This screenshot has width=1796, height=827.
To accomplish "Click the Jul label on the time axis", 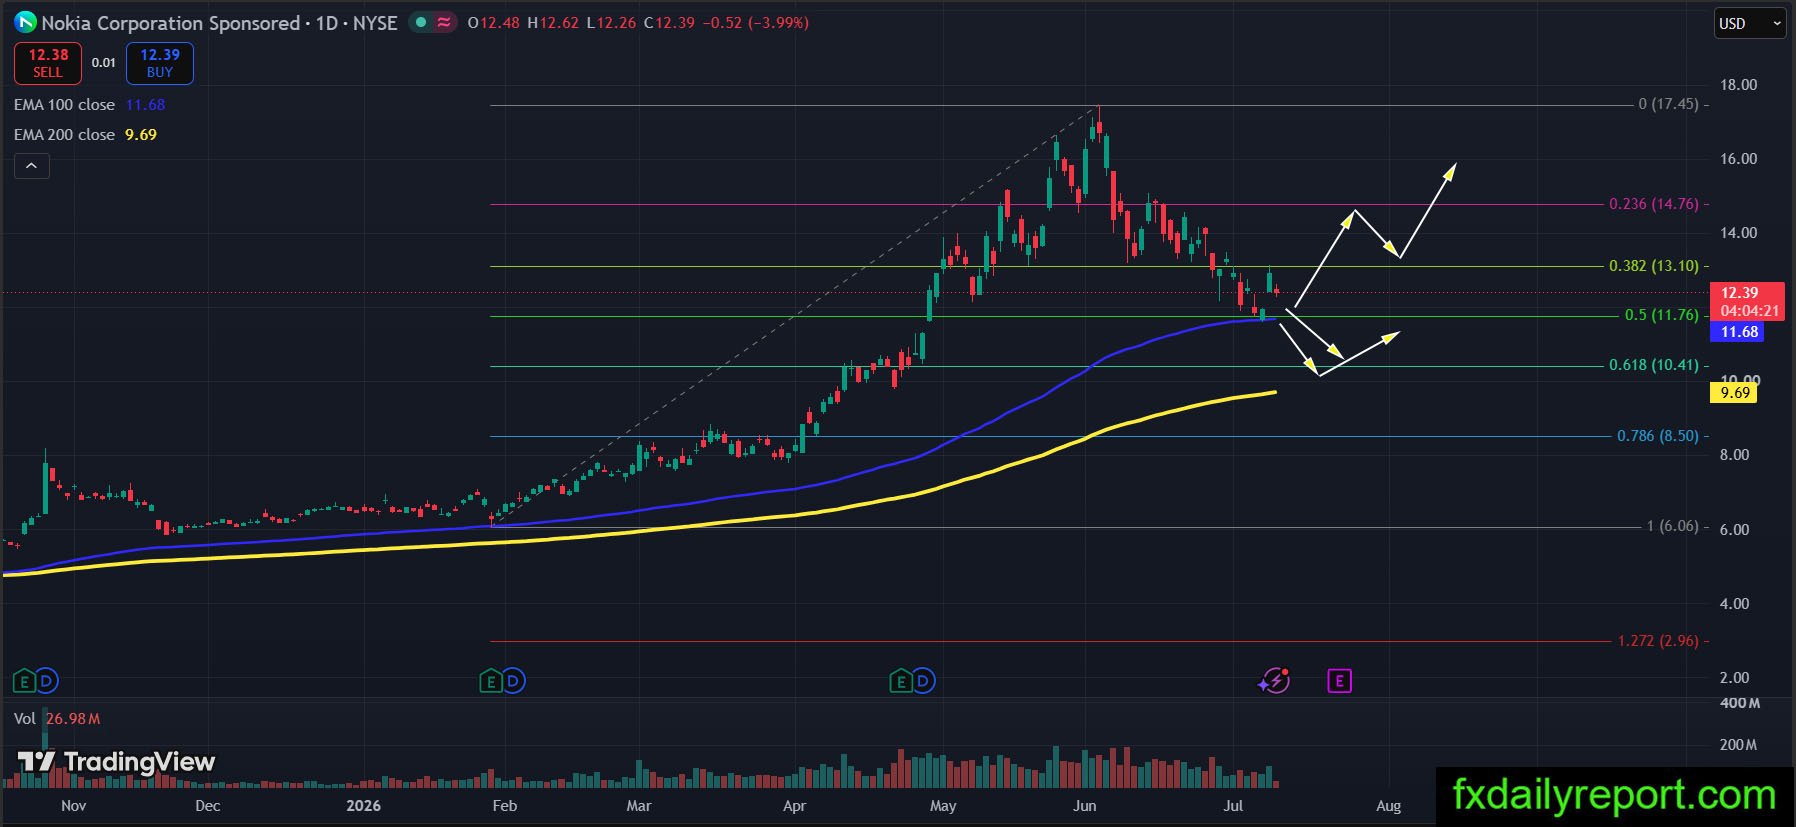I will (x=1233, y=806).
